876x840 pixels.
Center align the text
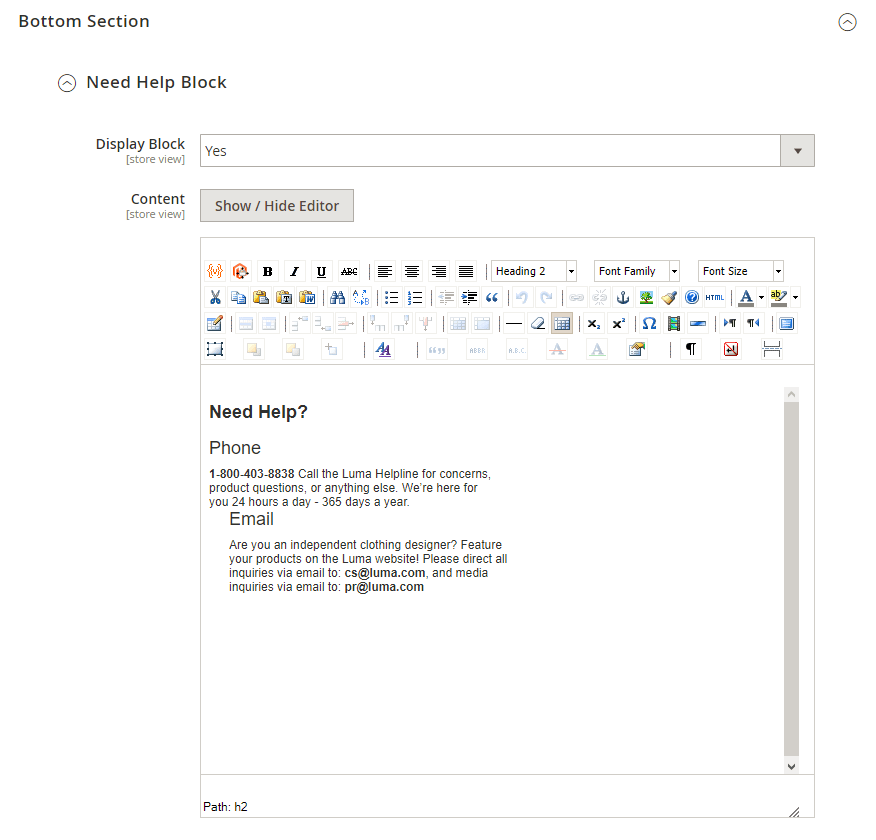tap(412, 271)
